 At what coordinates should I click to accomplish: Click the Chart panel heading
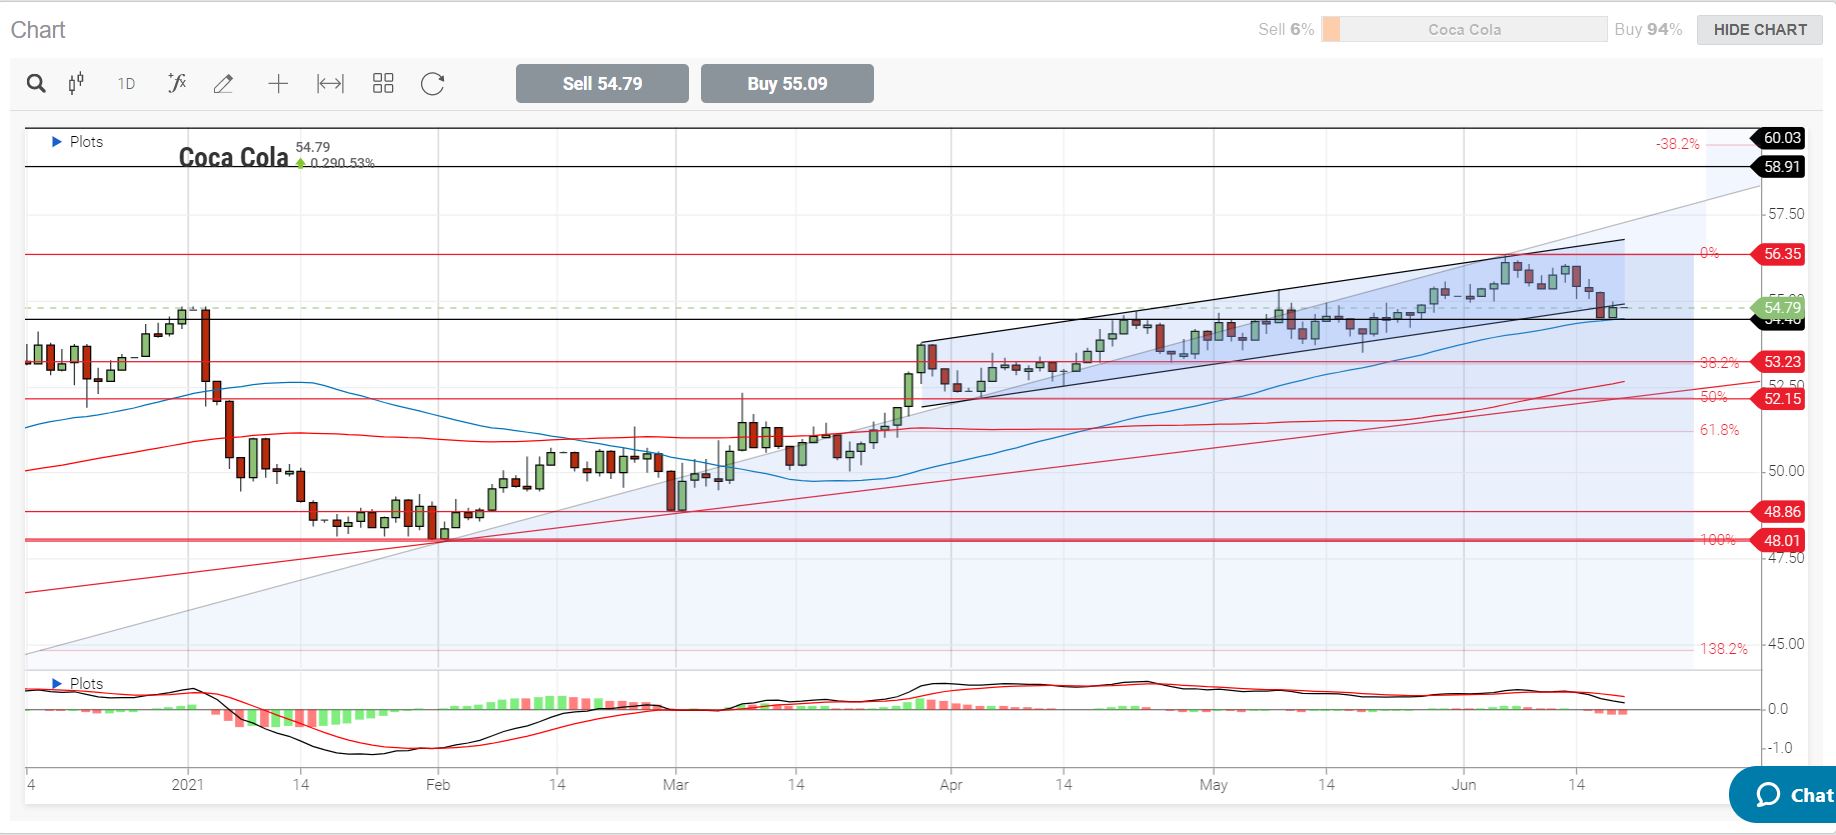click(38, 30)
